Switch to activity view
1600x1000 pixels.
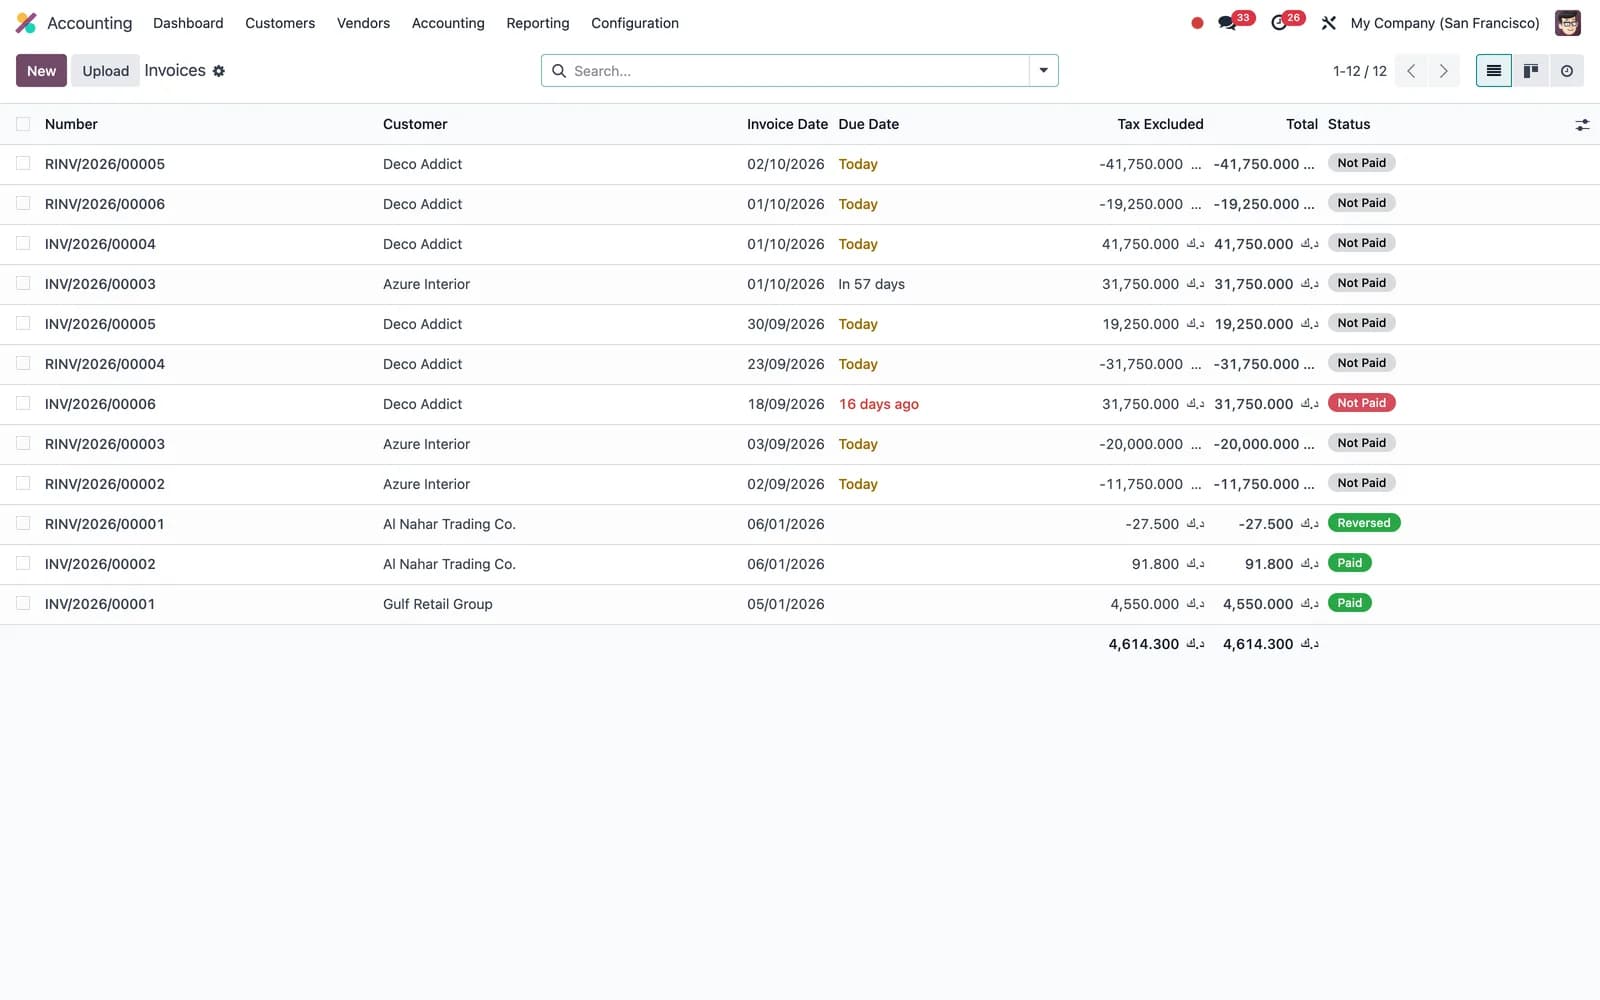[1567, 71]
